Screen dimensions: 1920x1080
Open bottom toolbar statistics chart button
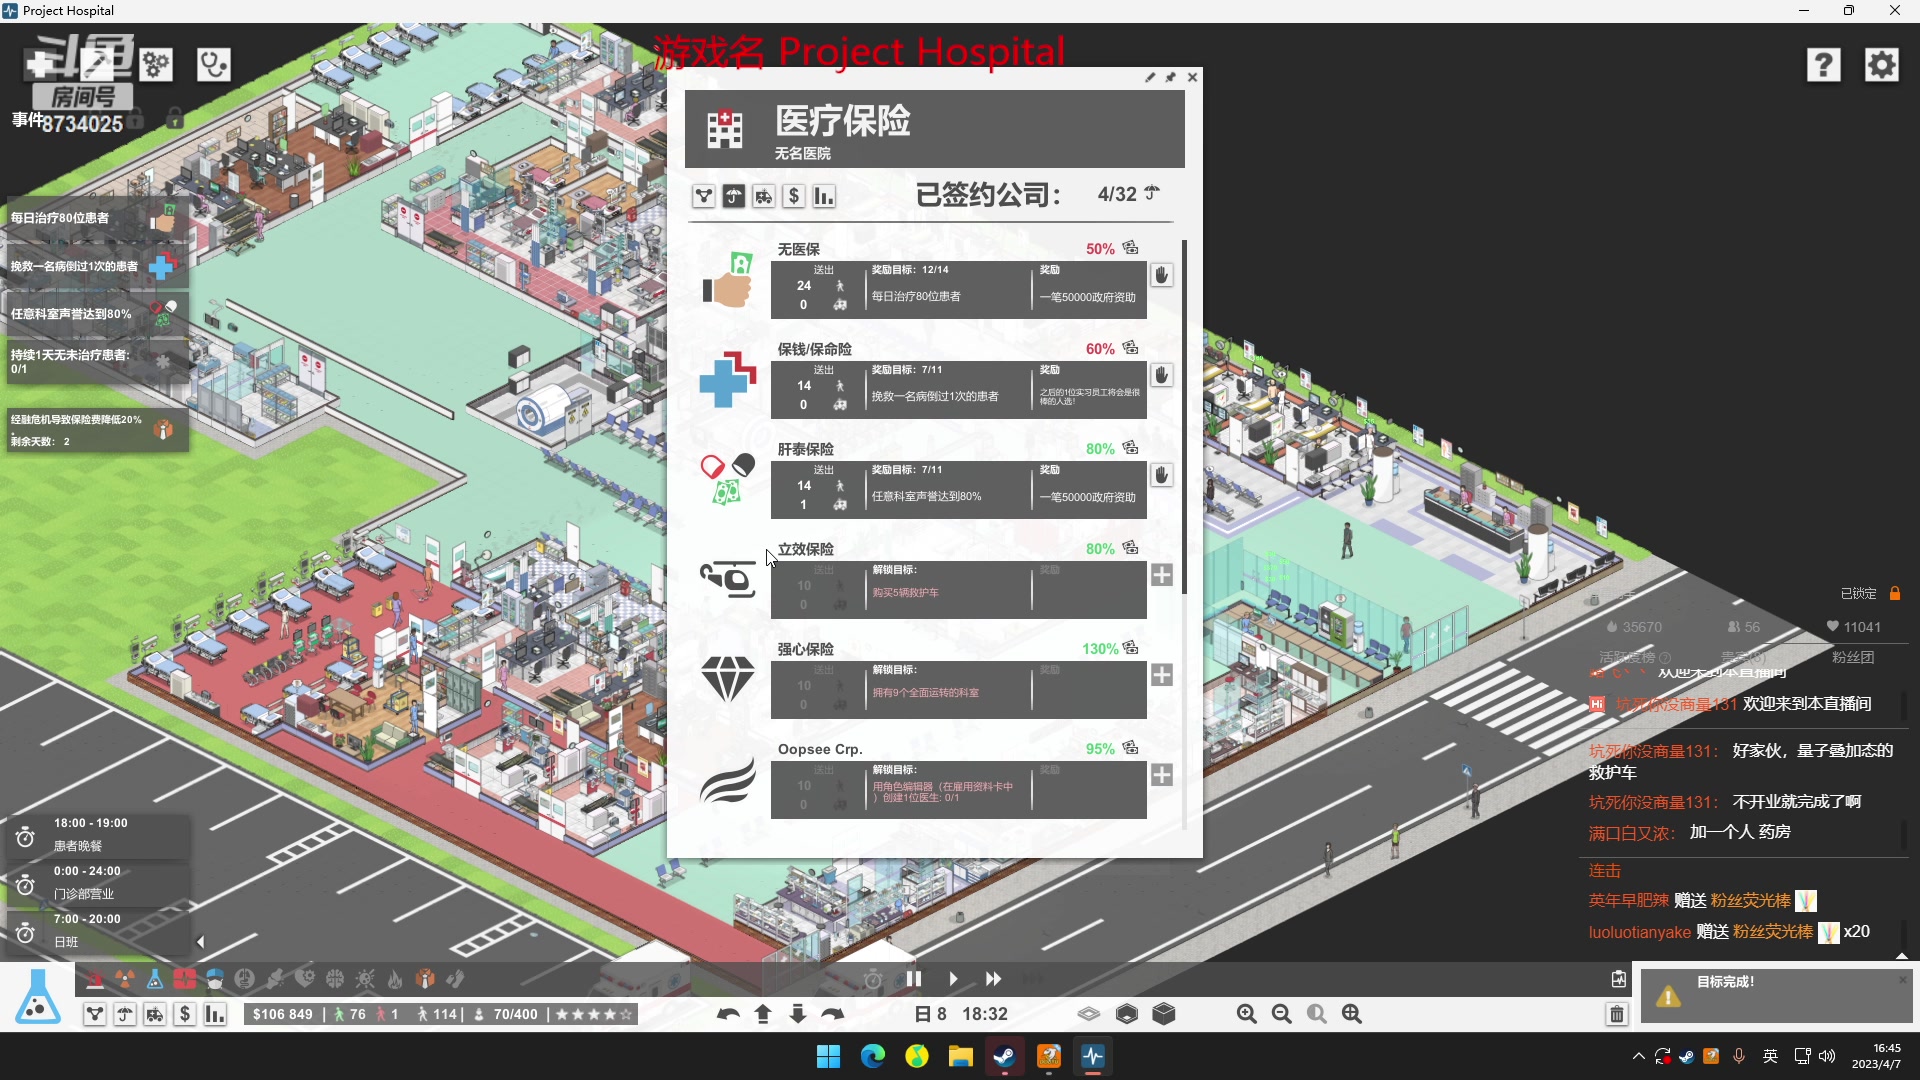point(215,1014)
